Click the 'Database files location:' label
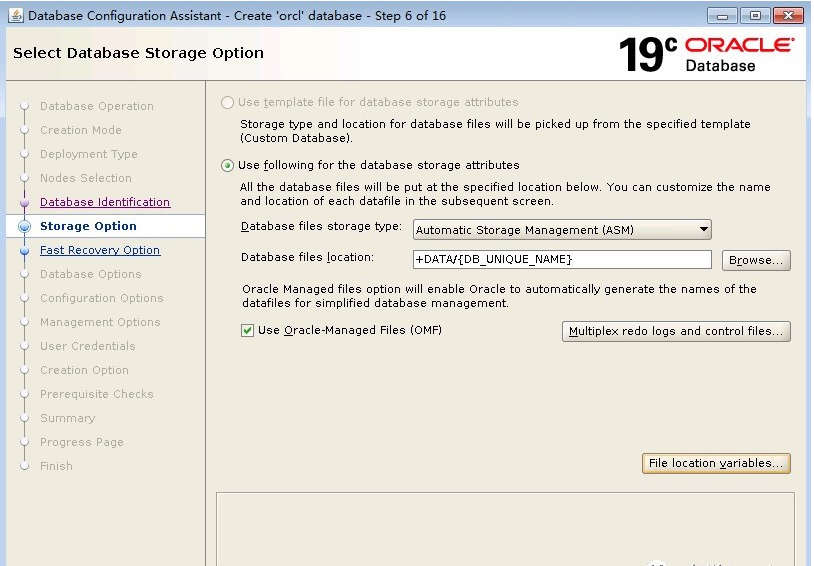 point(307,258)
